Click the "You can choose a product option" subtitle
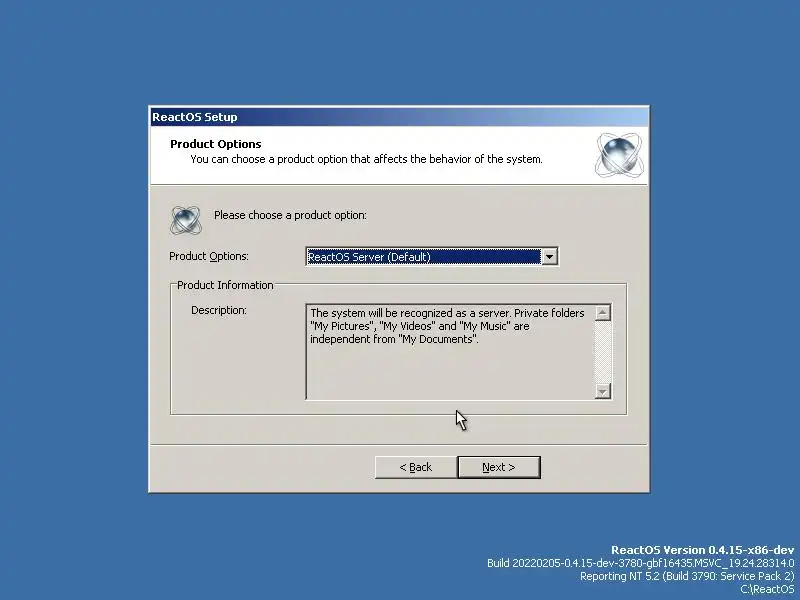800x600 pixels. tap(366, 159)
